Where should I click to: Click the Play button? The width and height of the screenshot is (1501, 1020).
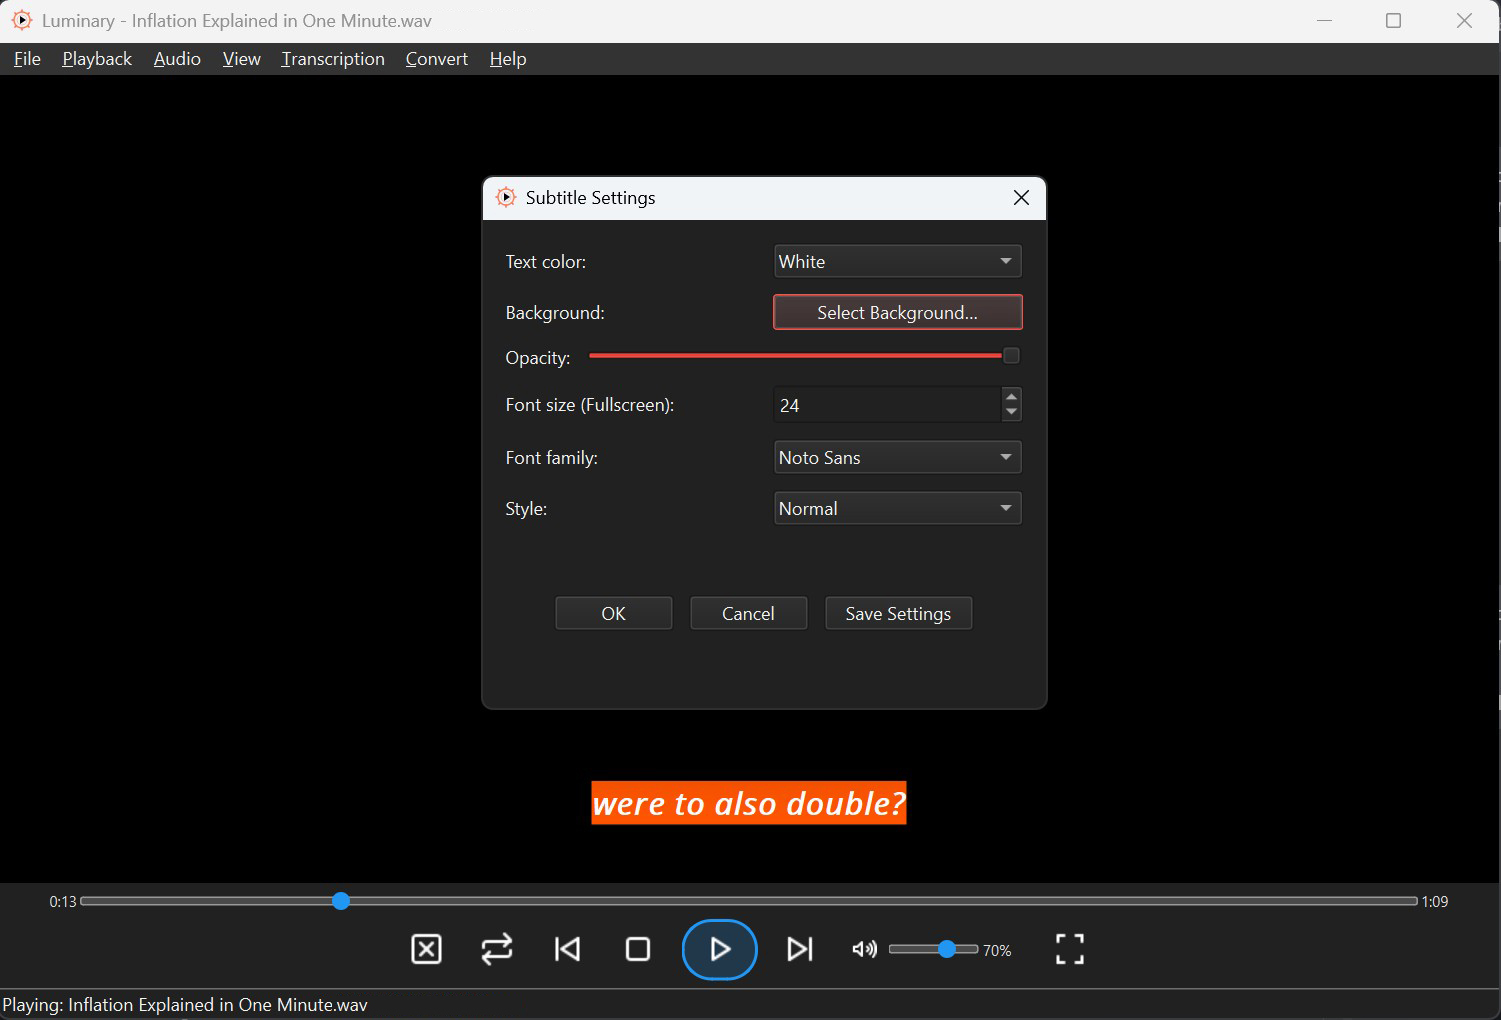click(719, 949)
